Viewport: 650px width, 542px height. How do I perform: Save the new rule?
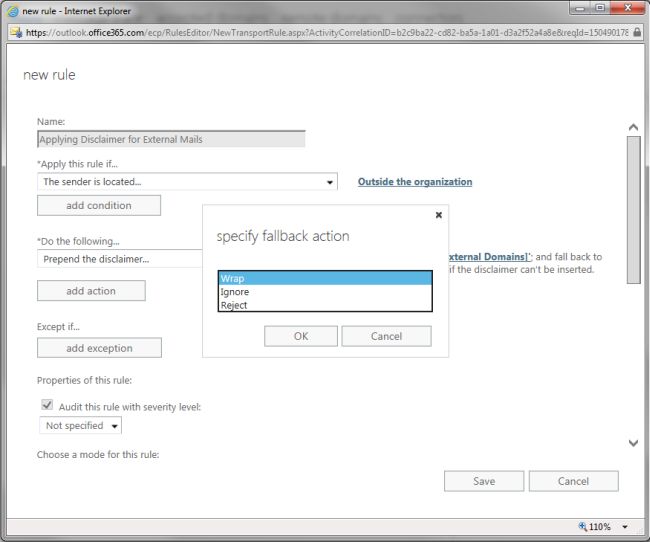coord(484,481)
